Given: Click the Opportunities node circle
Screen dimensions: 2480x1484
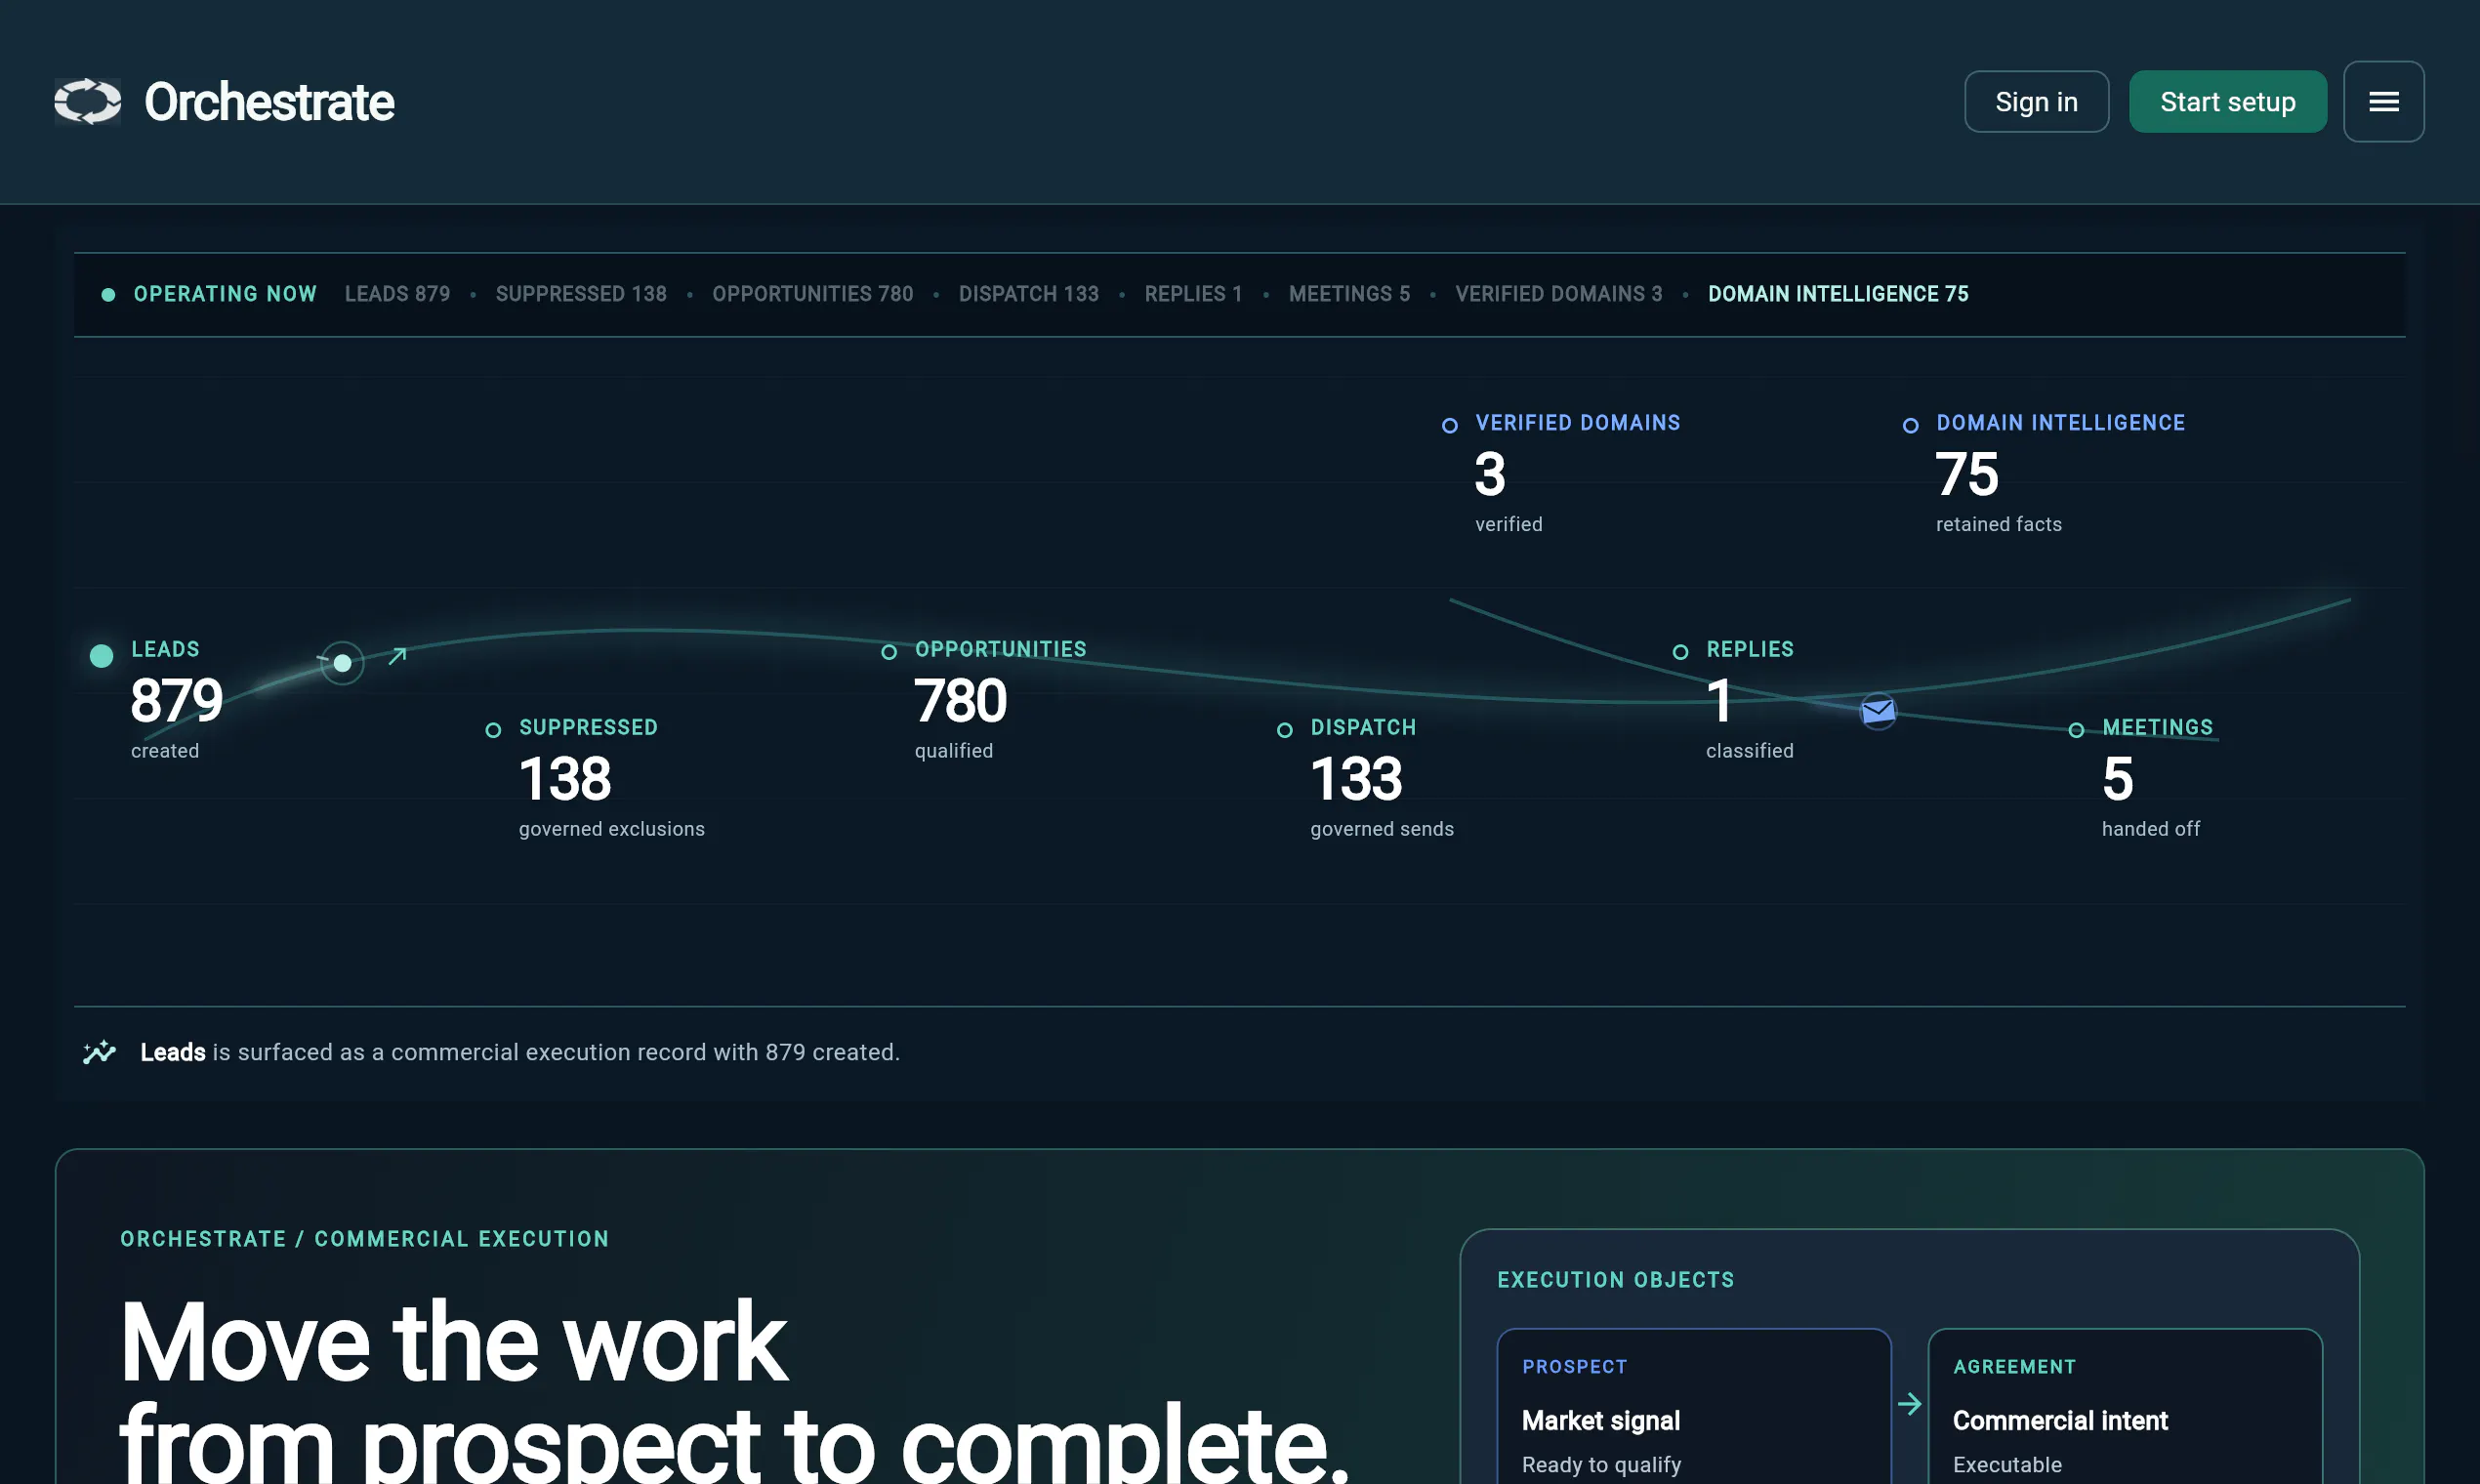Looking at the screenshot, I should pyautogui.click(x=889, y=653).
